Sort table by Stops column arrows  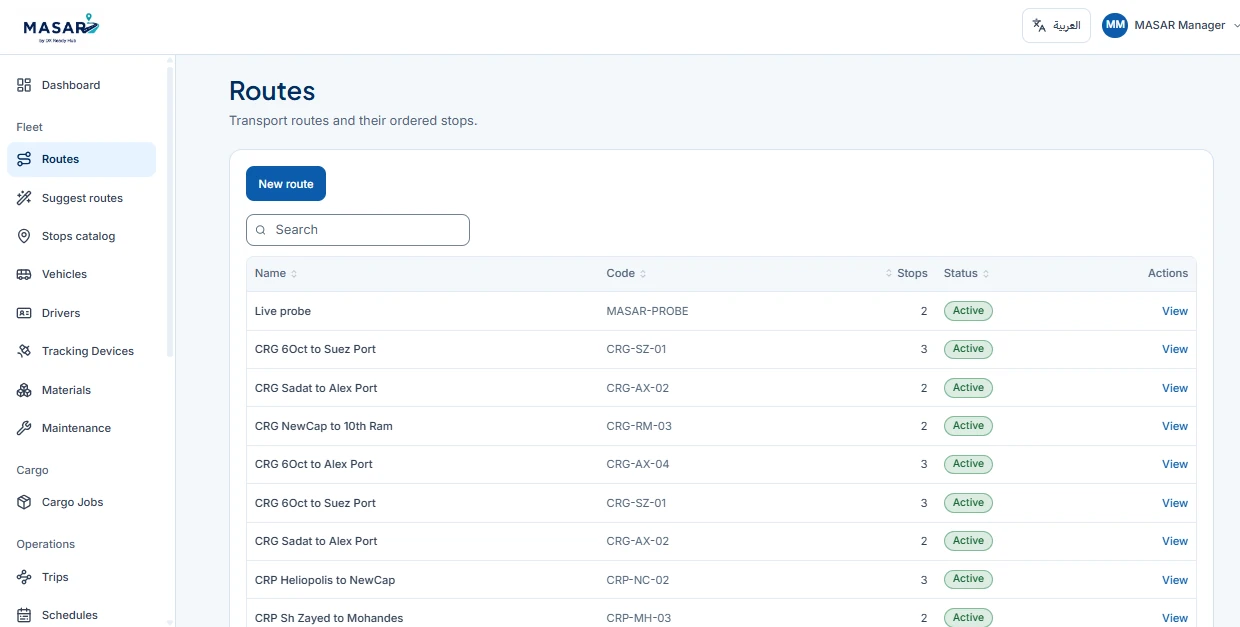pos(889,274)
